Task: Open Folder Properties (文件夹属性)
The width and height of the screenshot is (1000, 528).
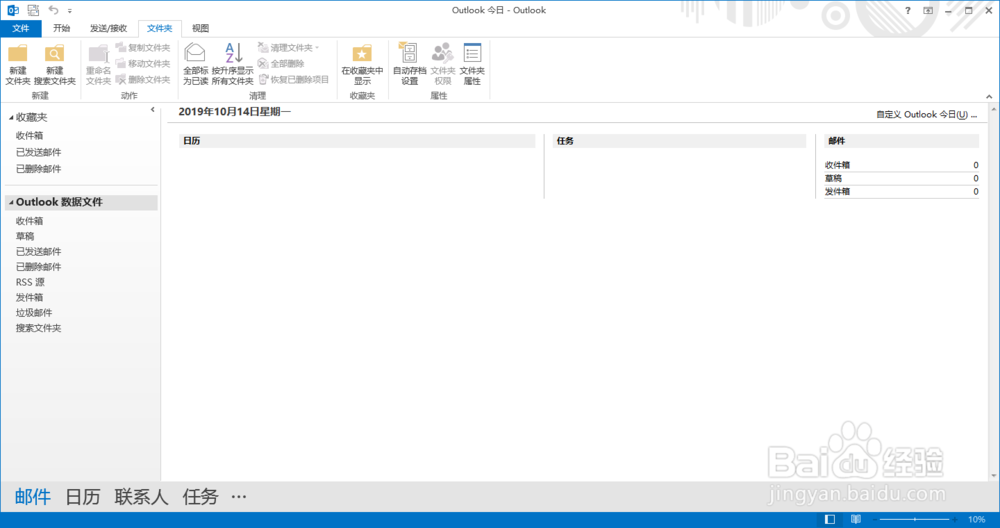Action: pyautogui.click(x=472, y=64)
